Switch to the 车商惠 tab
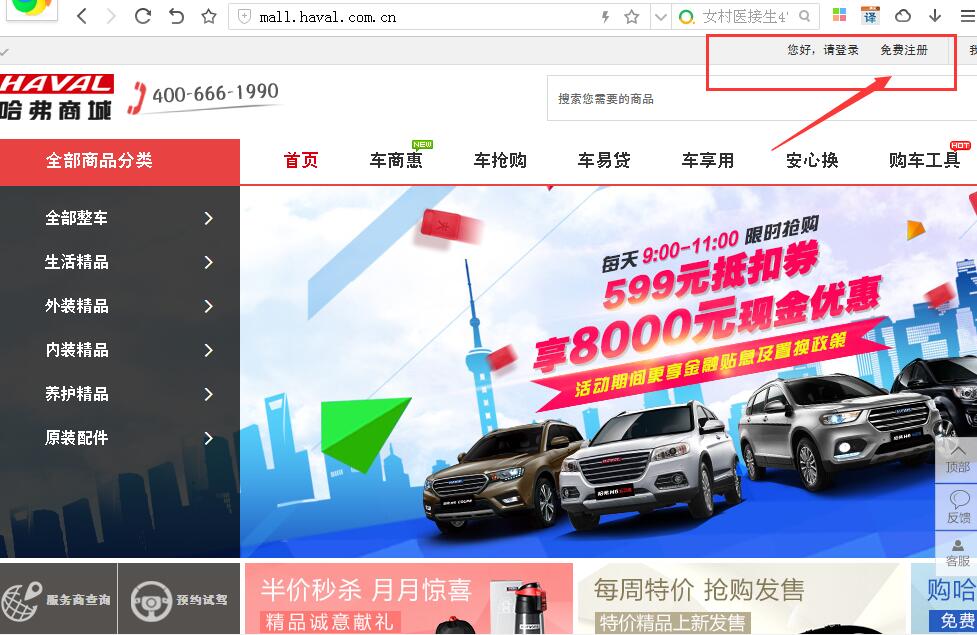 [396, 161]
